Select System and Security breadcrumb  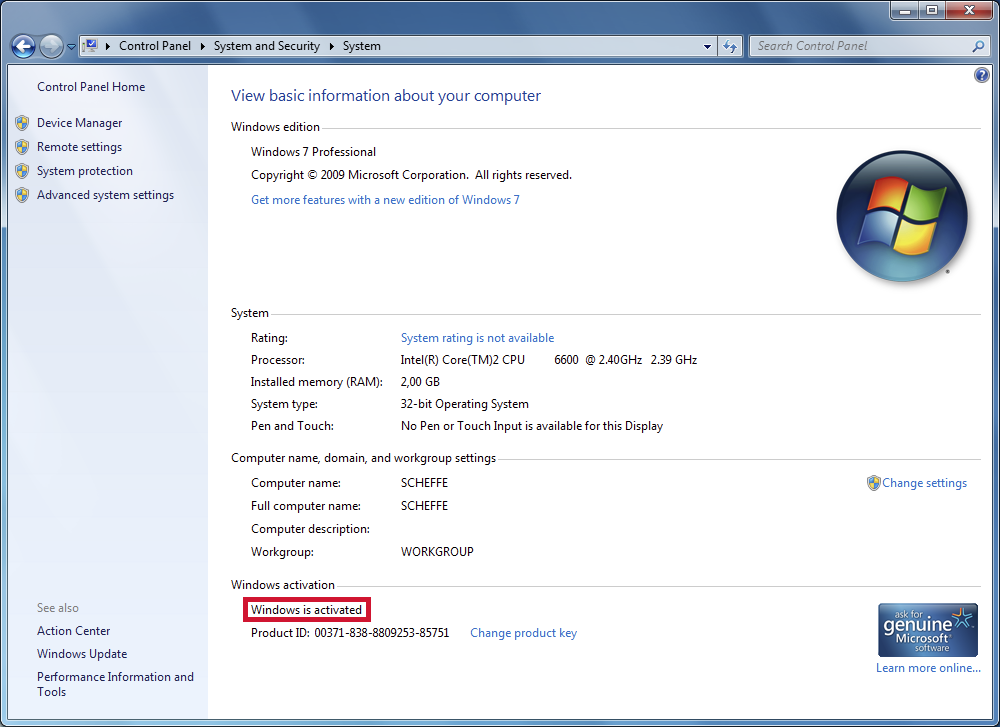267,46
